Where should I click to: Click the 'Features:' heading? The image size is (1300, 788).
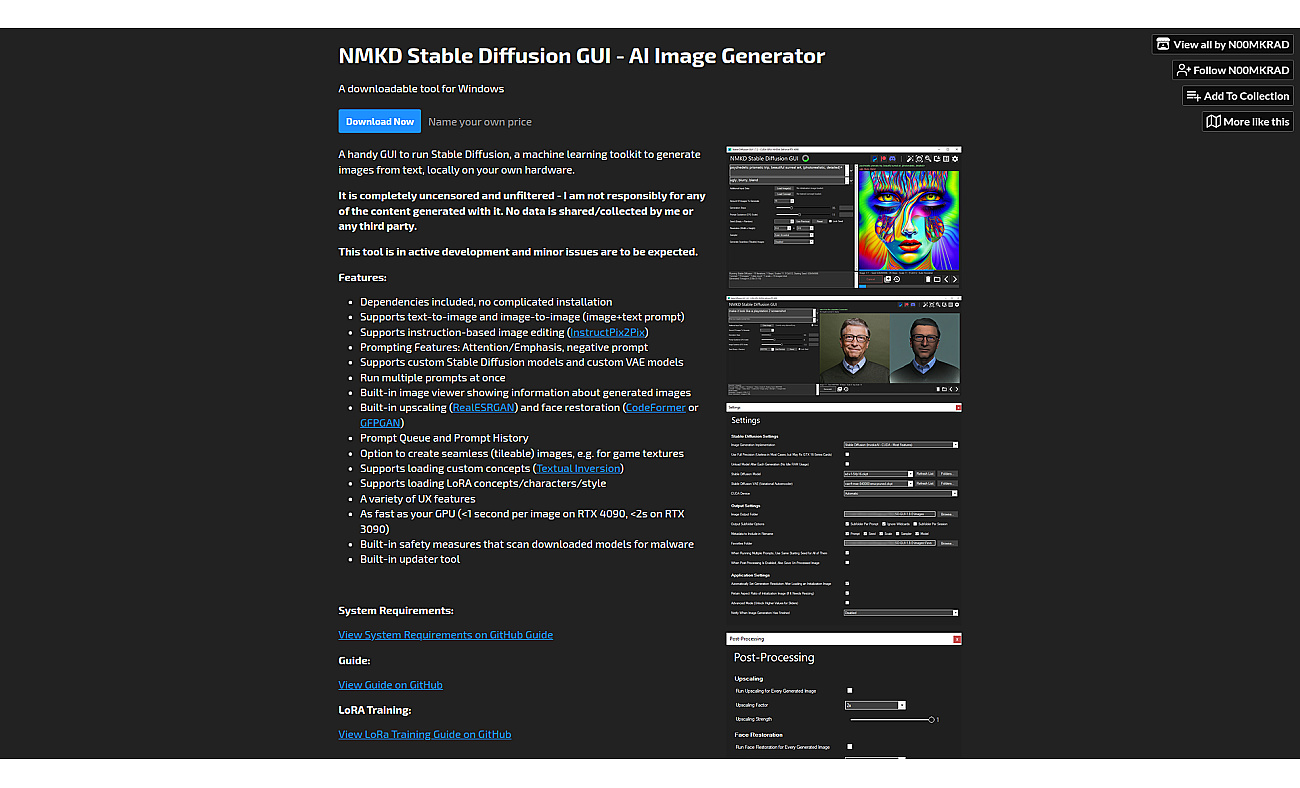(362, 278)
